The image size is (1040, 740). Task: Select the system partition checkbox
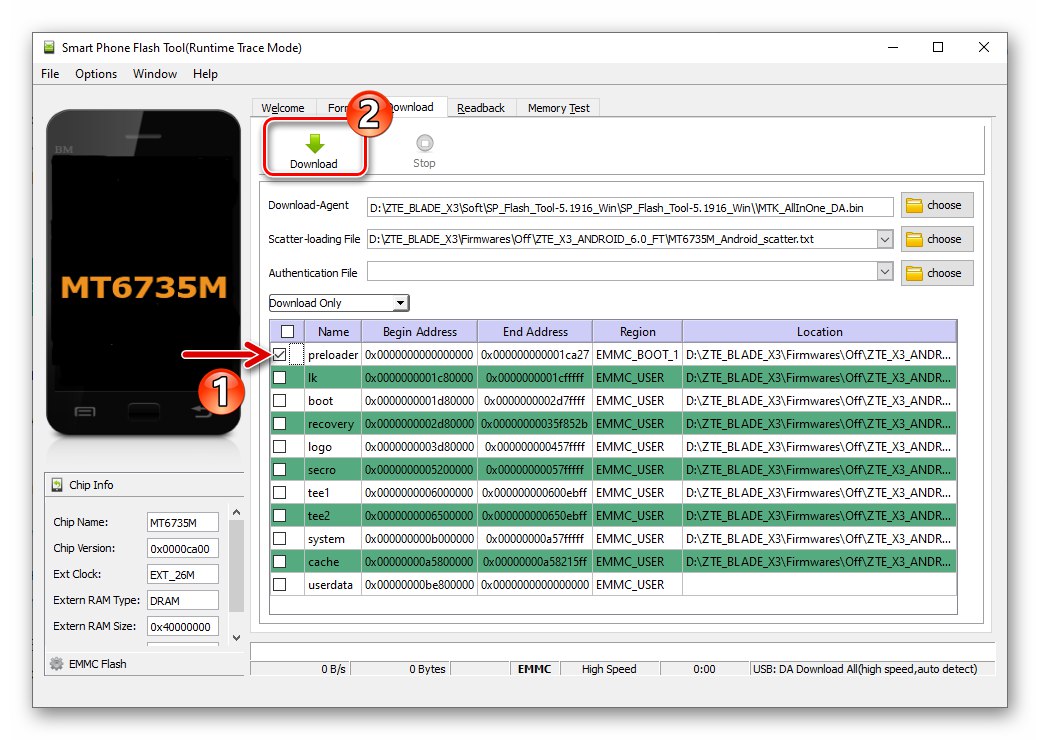coord(280,538)
